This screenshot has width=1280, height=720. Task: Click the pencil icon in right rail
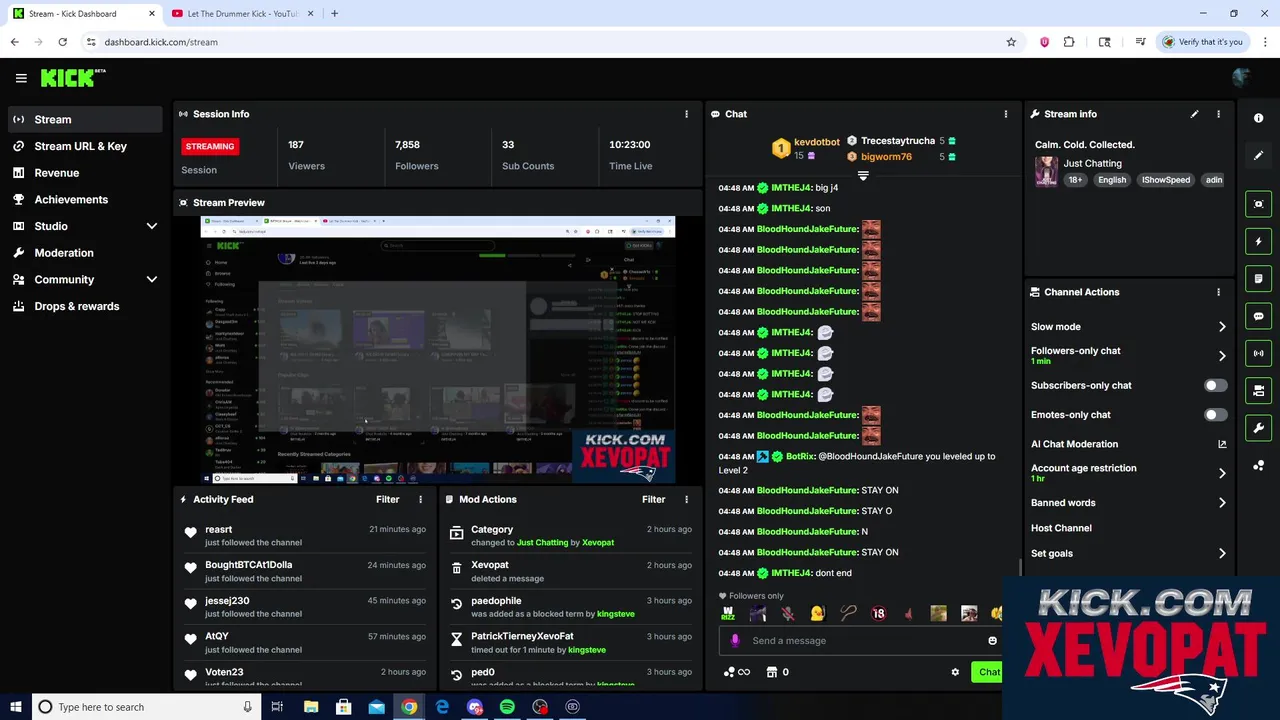pyautogui.click(x=1258, y=155)
